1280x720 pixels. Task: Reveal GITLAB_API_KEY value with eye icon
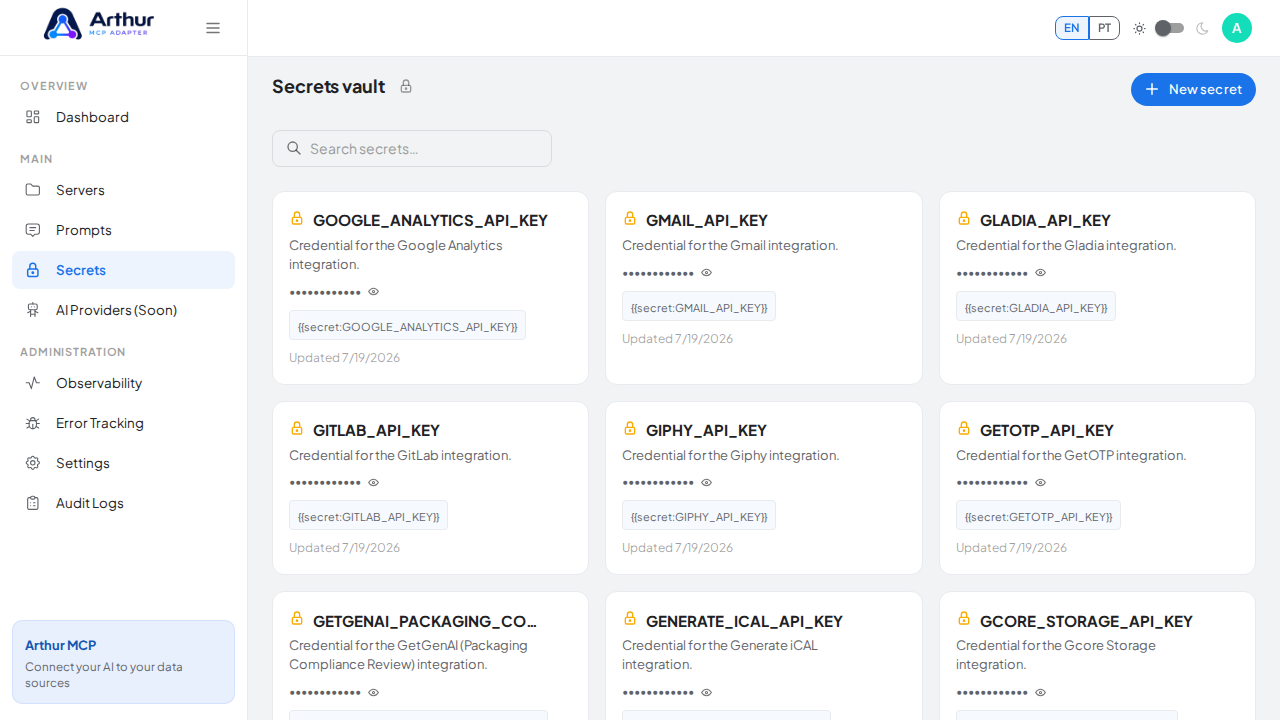pyautogui.click(x=374, y=483)
